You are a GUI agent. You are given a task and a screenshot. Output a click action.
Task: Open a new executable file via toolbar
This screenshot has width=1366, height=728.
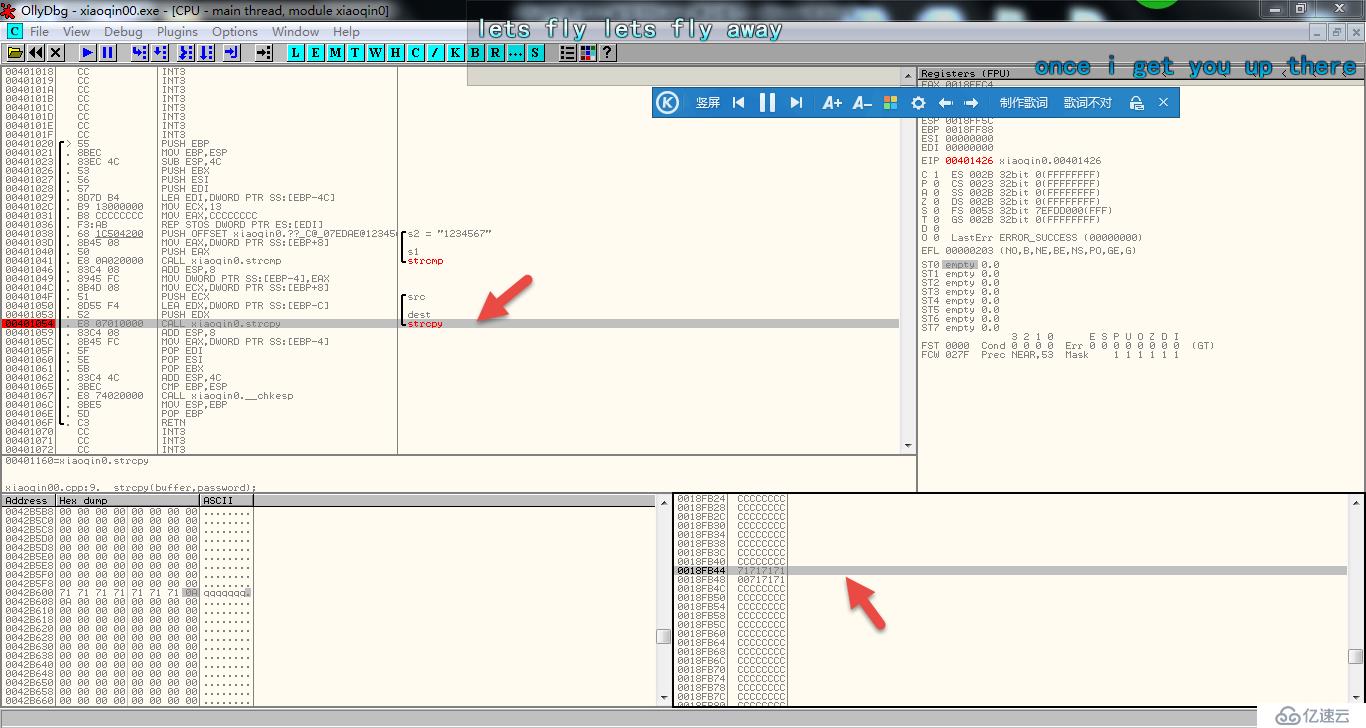click(x=15, y=52)
